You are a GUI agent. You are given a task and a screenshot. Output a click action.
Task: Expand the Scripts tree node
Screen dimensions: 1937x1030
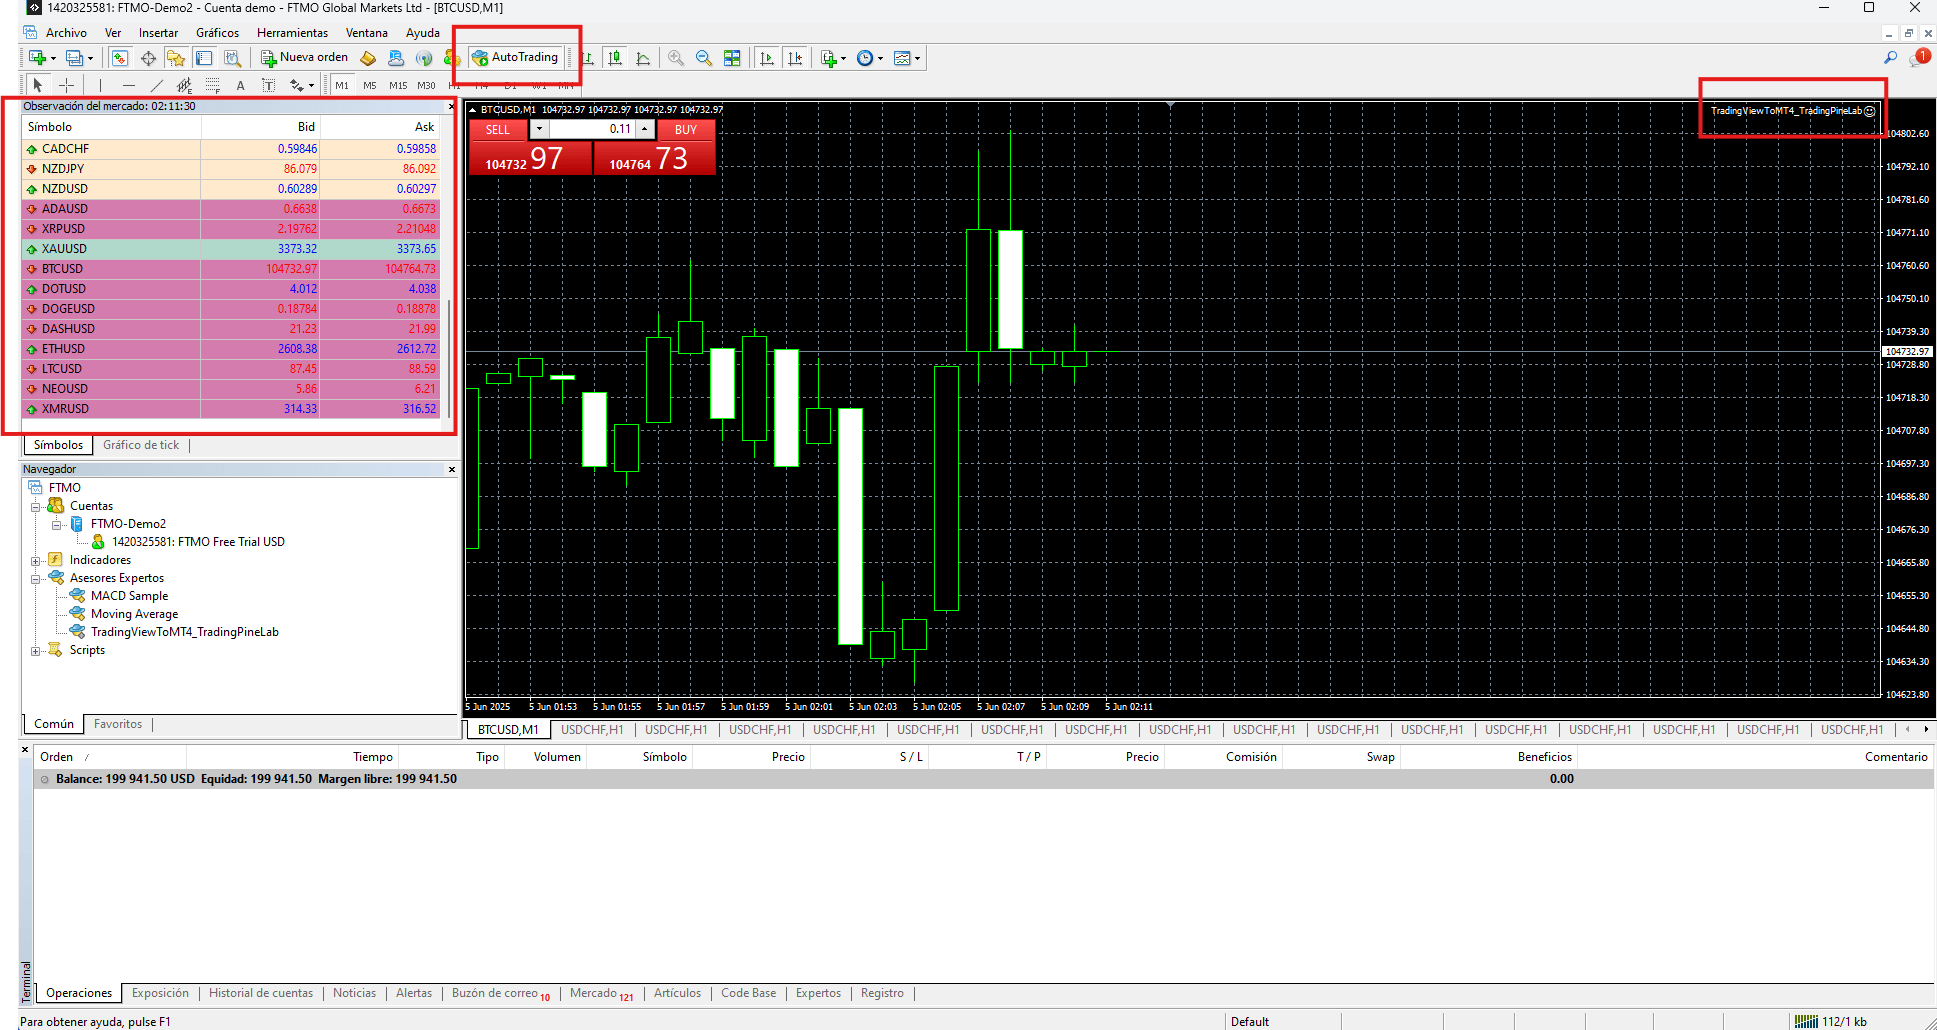(36, 651)
